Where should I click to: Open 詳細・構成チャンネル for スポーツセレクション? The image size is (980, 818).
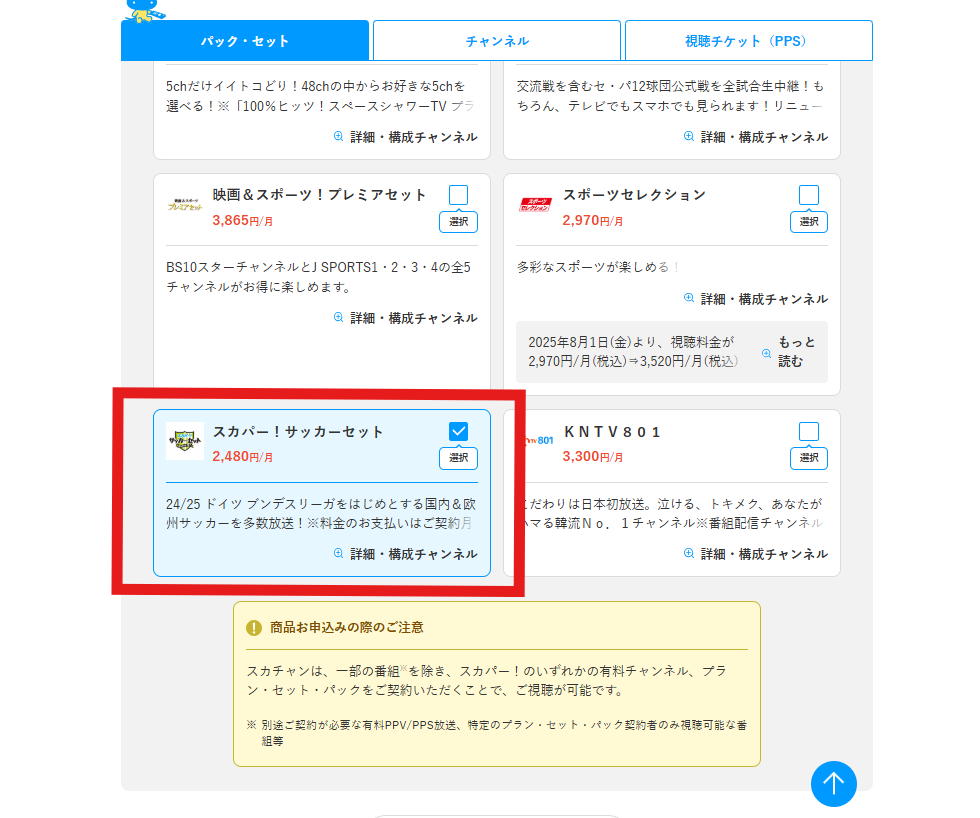756,299
